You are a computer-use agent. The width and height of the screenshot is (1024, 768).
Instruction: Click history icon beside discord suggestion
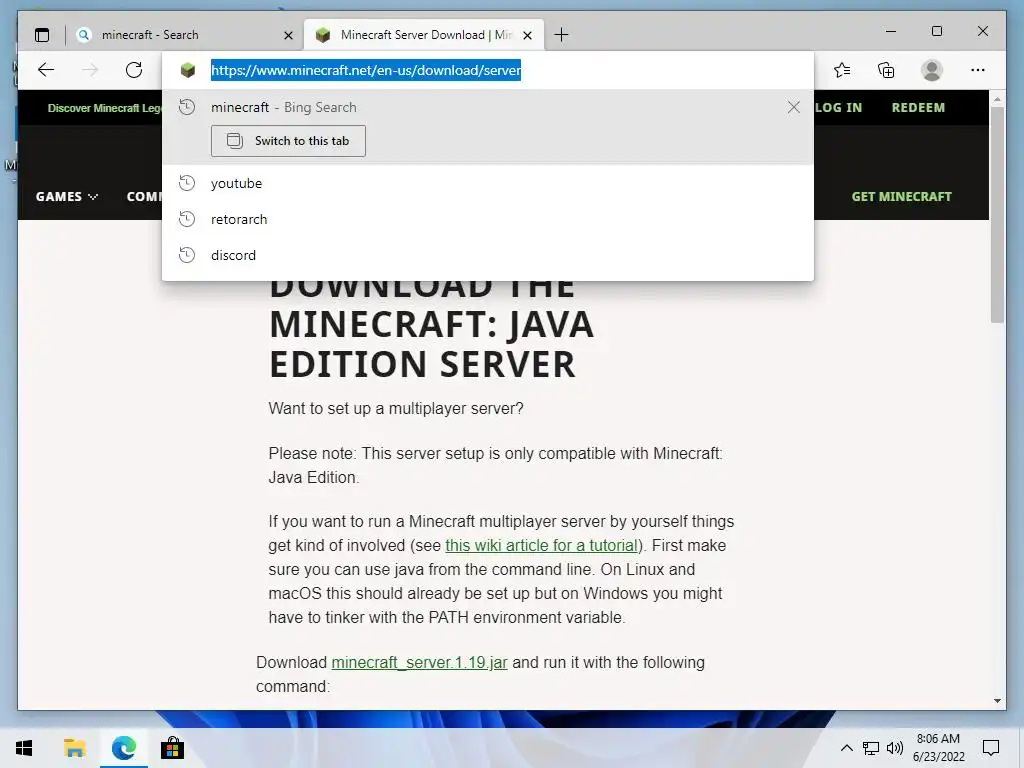[x=187, y=255]
